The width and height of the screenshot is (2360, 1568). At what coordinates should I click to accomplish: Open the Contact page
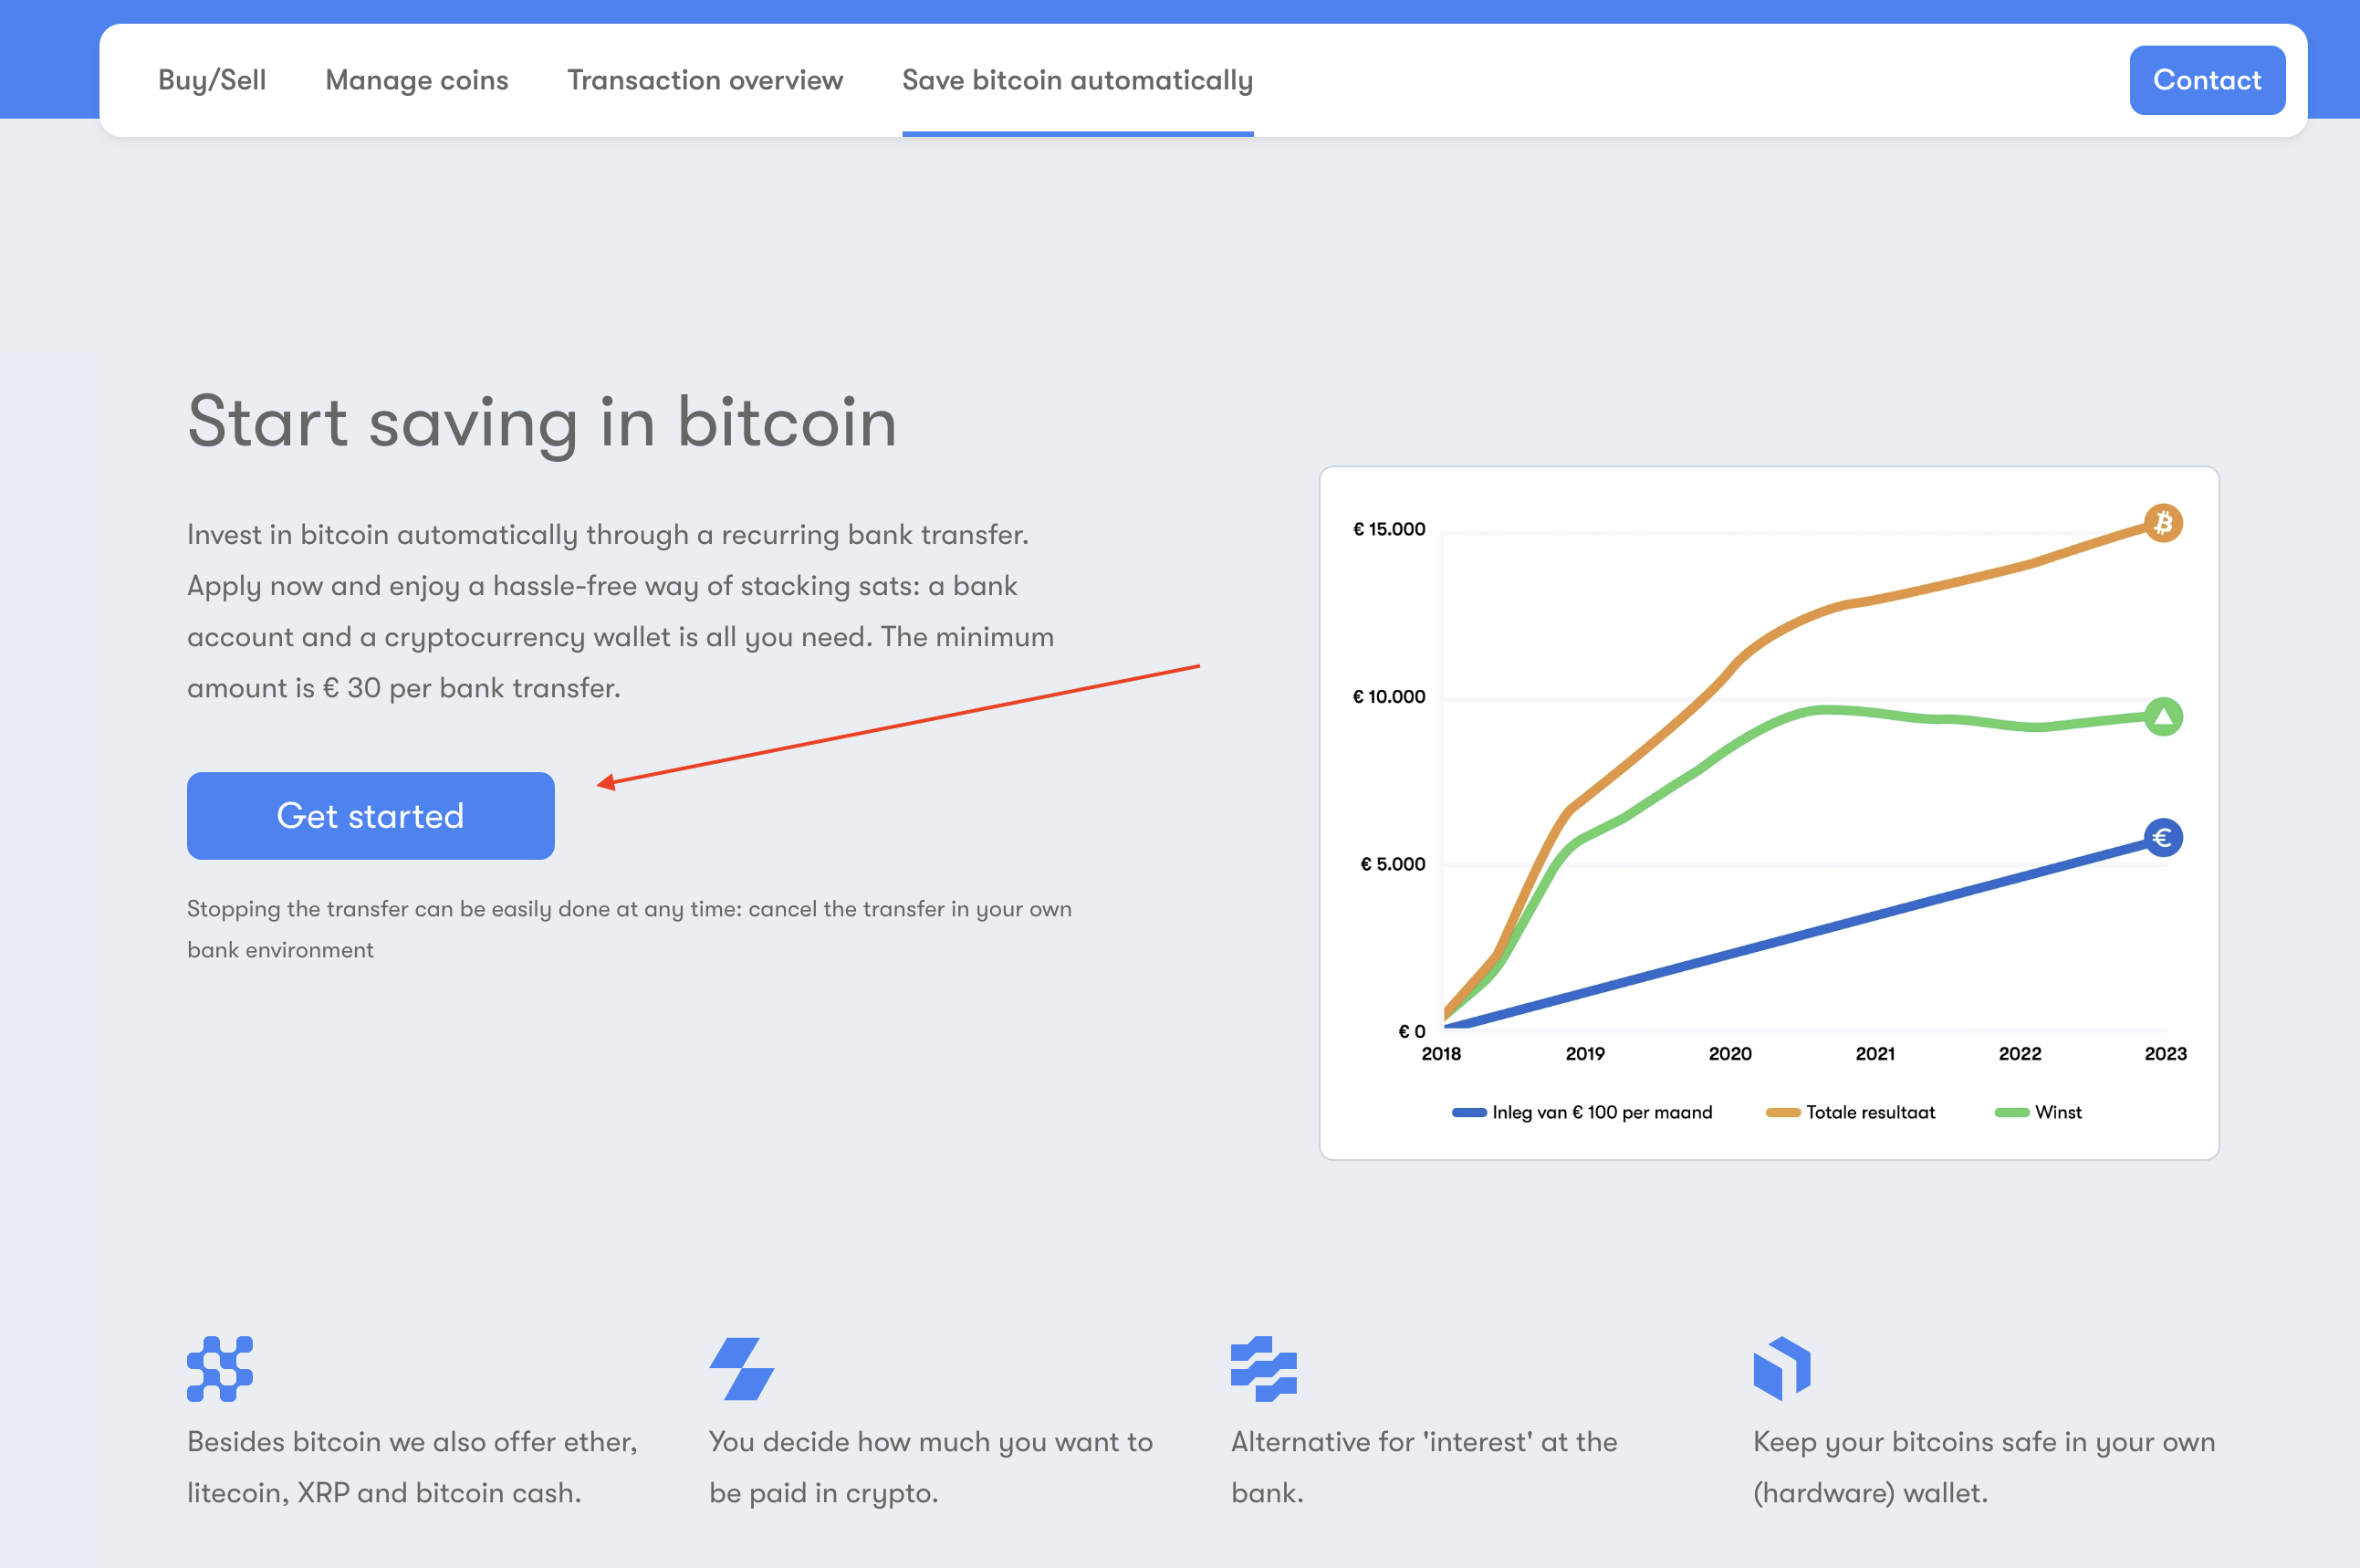pyautogui.click(x=2207, y=80)
